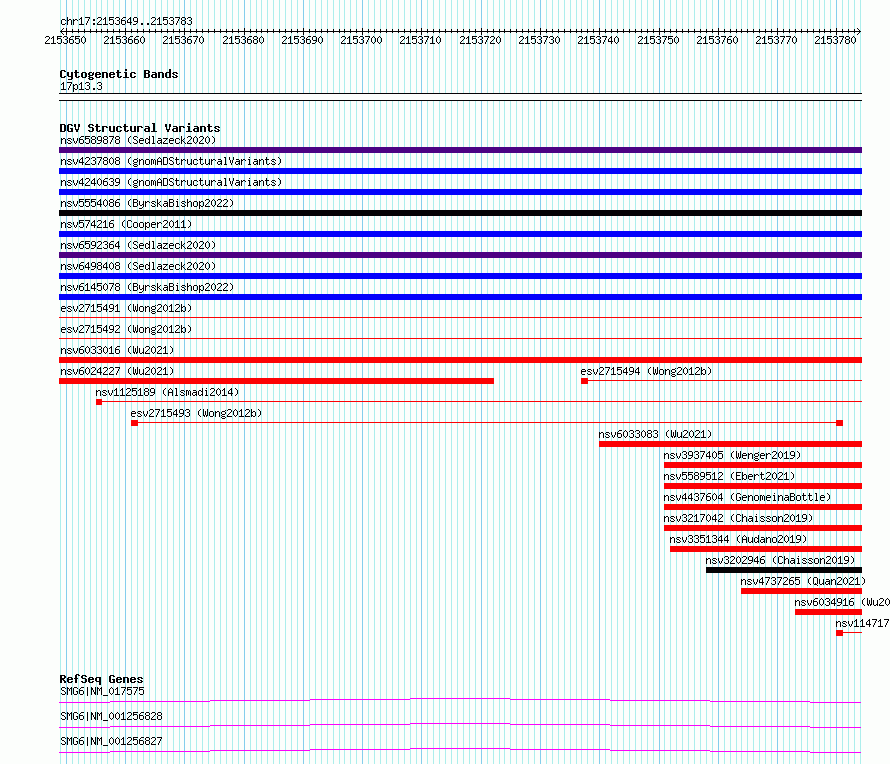The height and width of the screenshot is (764, 890).
Task: Open variant nsv6024227 (Wu2021) label
Action: 117,371
